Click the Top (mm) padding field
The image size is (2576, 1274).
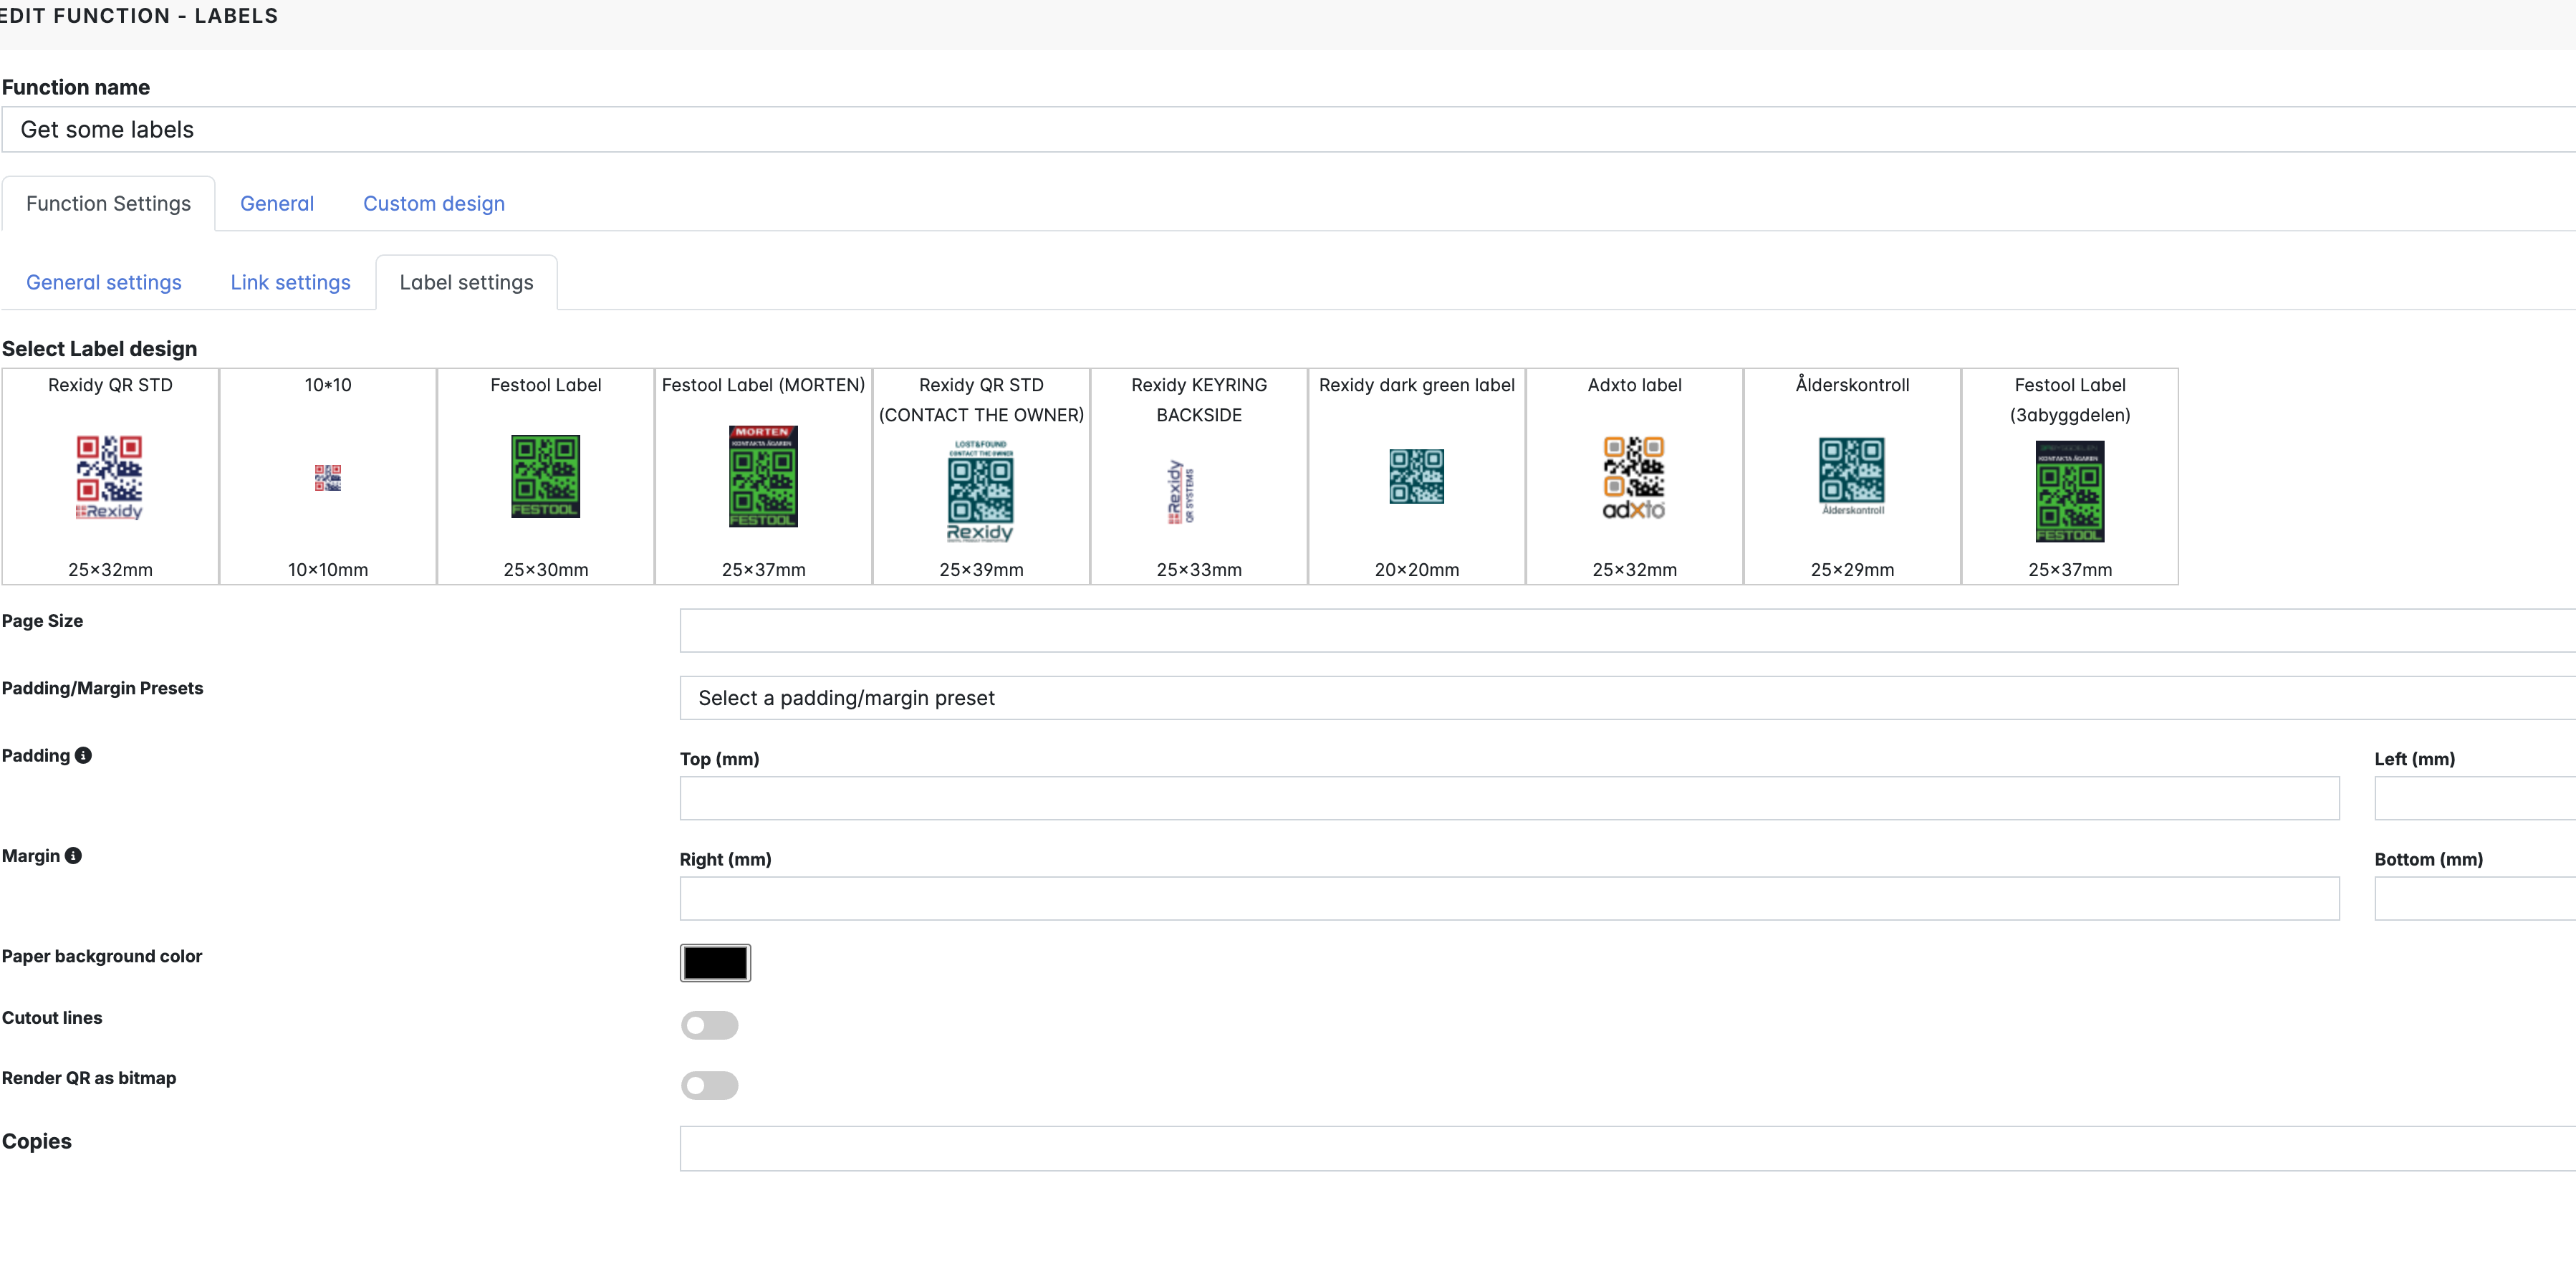tap(1509, 798)
